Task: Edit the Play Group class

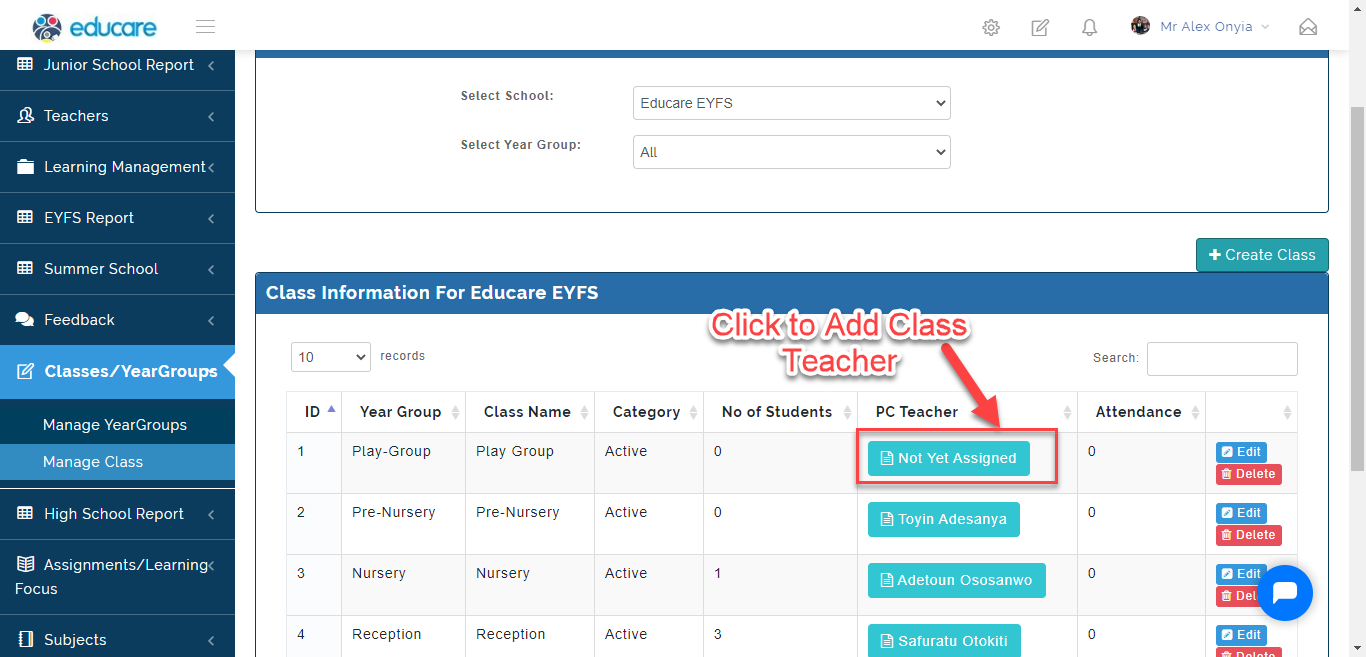Action: [1241, 452]
